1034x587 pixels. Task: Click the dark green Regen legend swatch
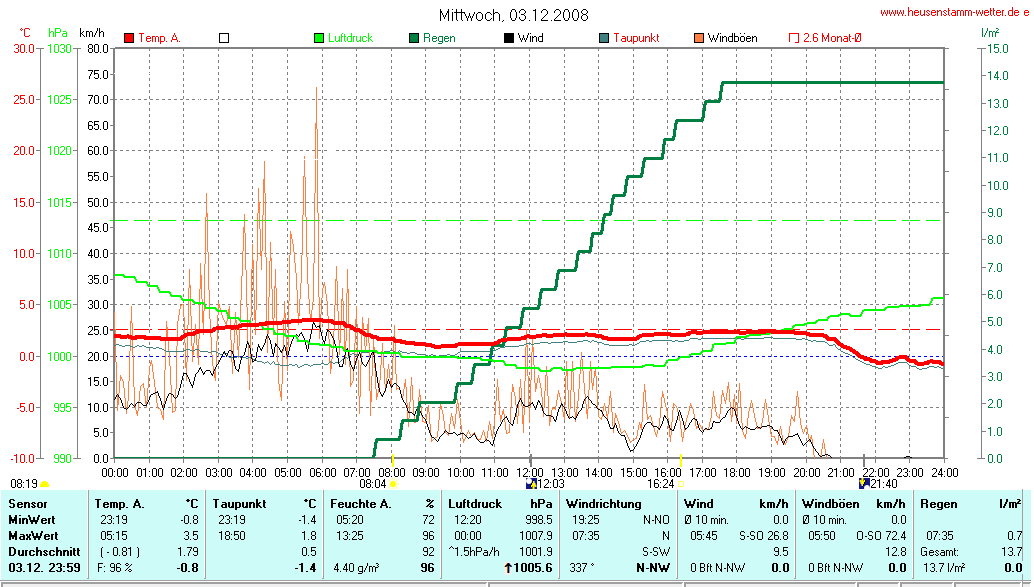pos(413,38)
